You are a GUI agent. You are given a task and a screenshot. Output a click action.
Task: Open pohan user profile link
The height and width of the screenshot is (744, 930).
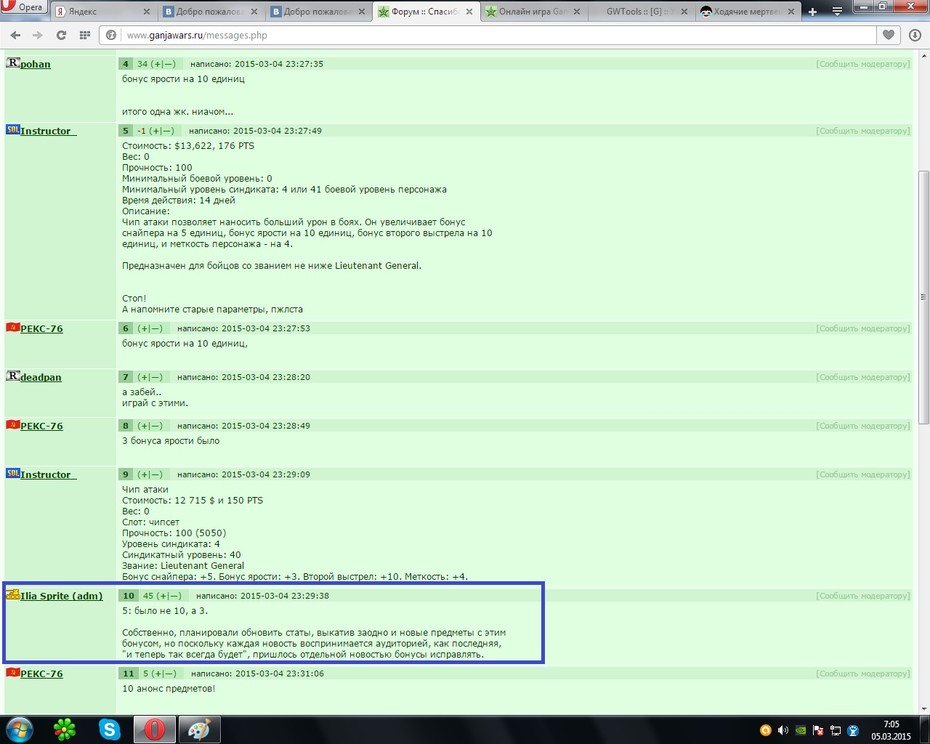(35, 64)
